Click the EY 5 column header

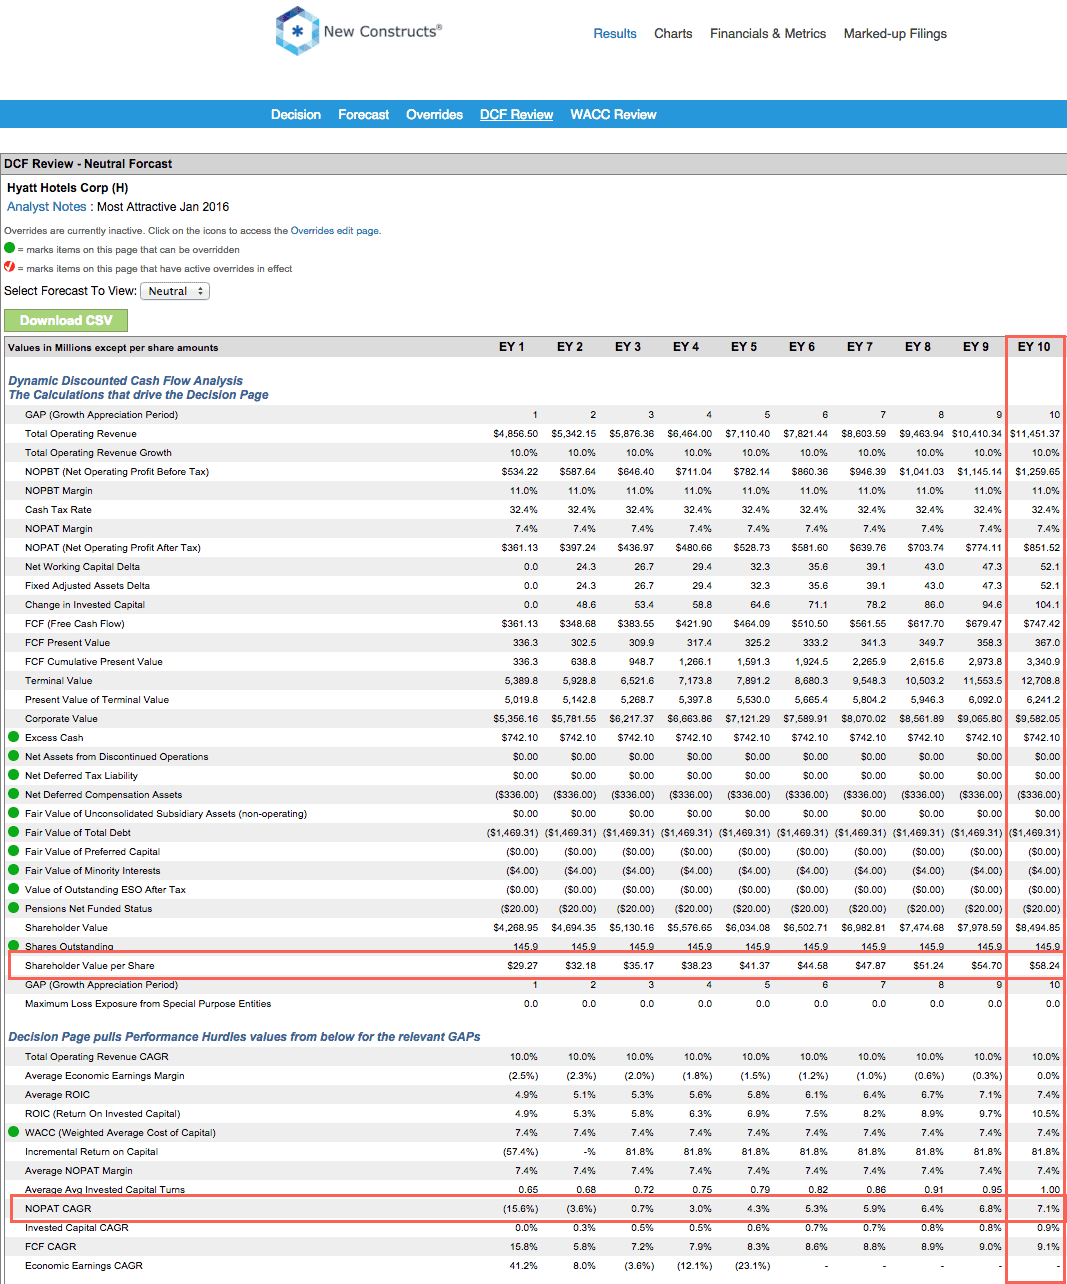coord(744,347)
